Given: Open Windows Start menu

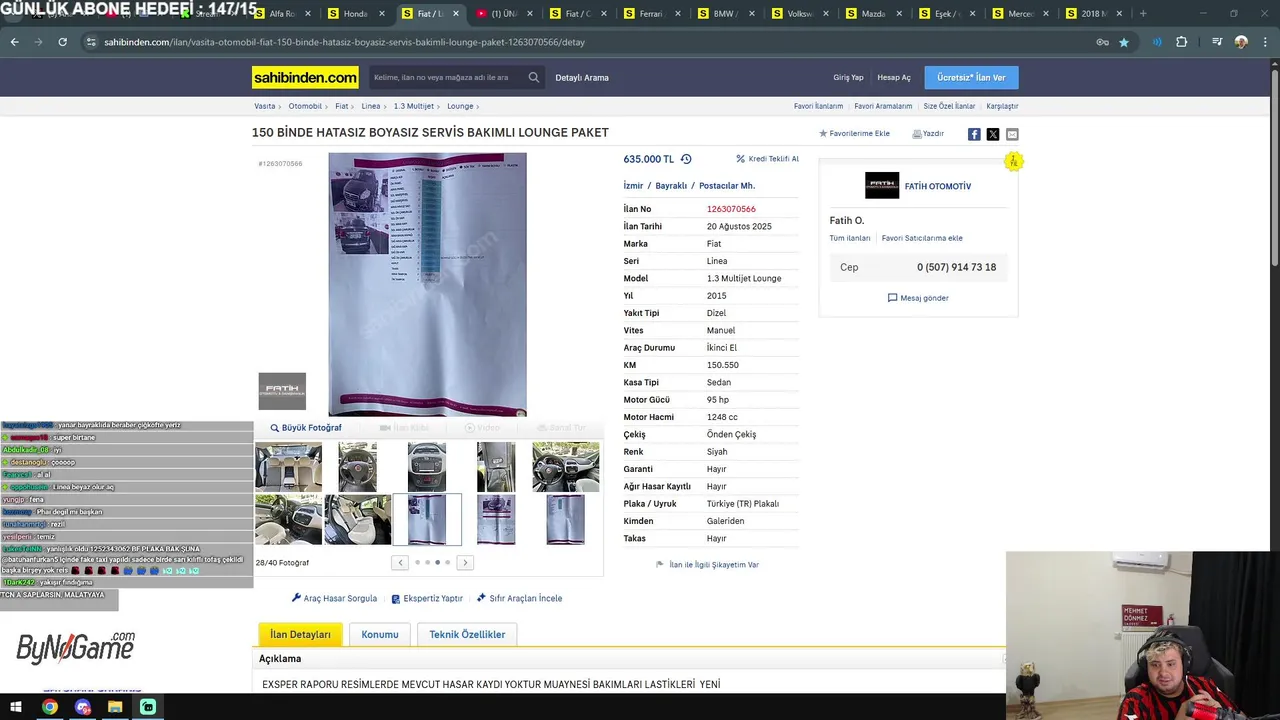Looking at the screenshot, I should point(16,707).
